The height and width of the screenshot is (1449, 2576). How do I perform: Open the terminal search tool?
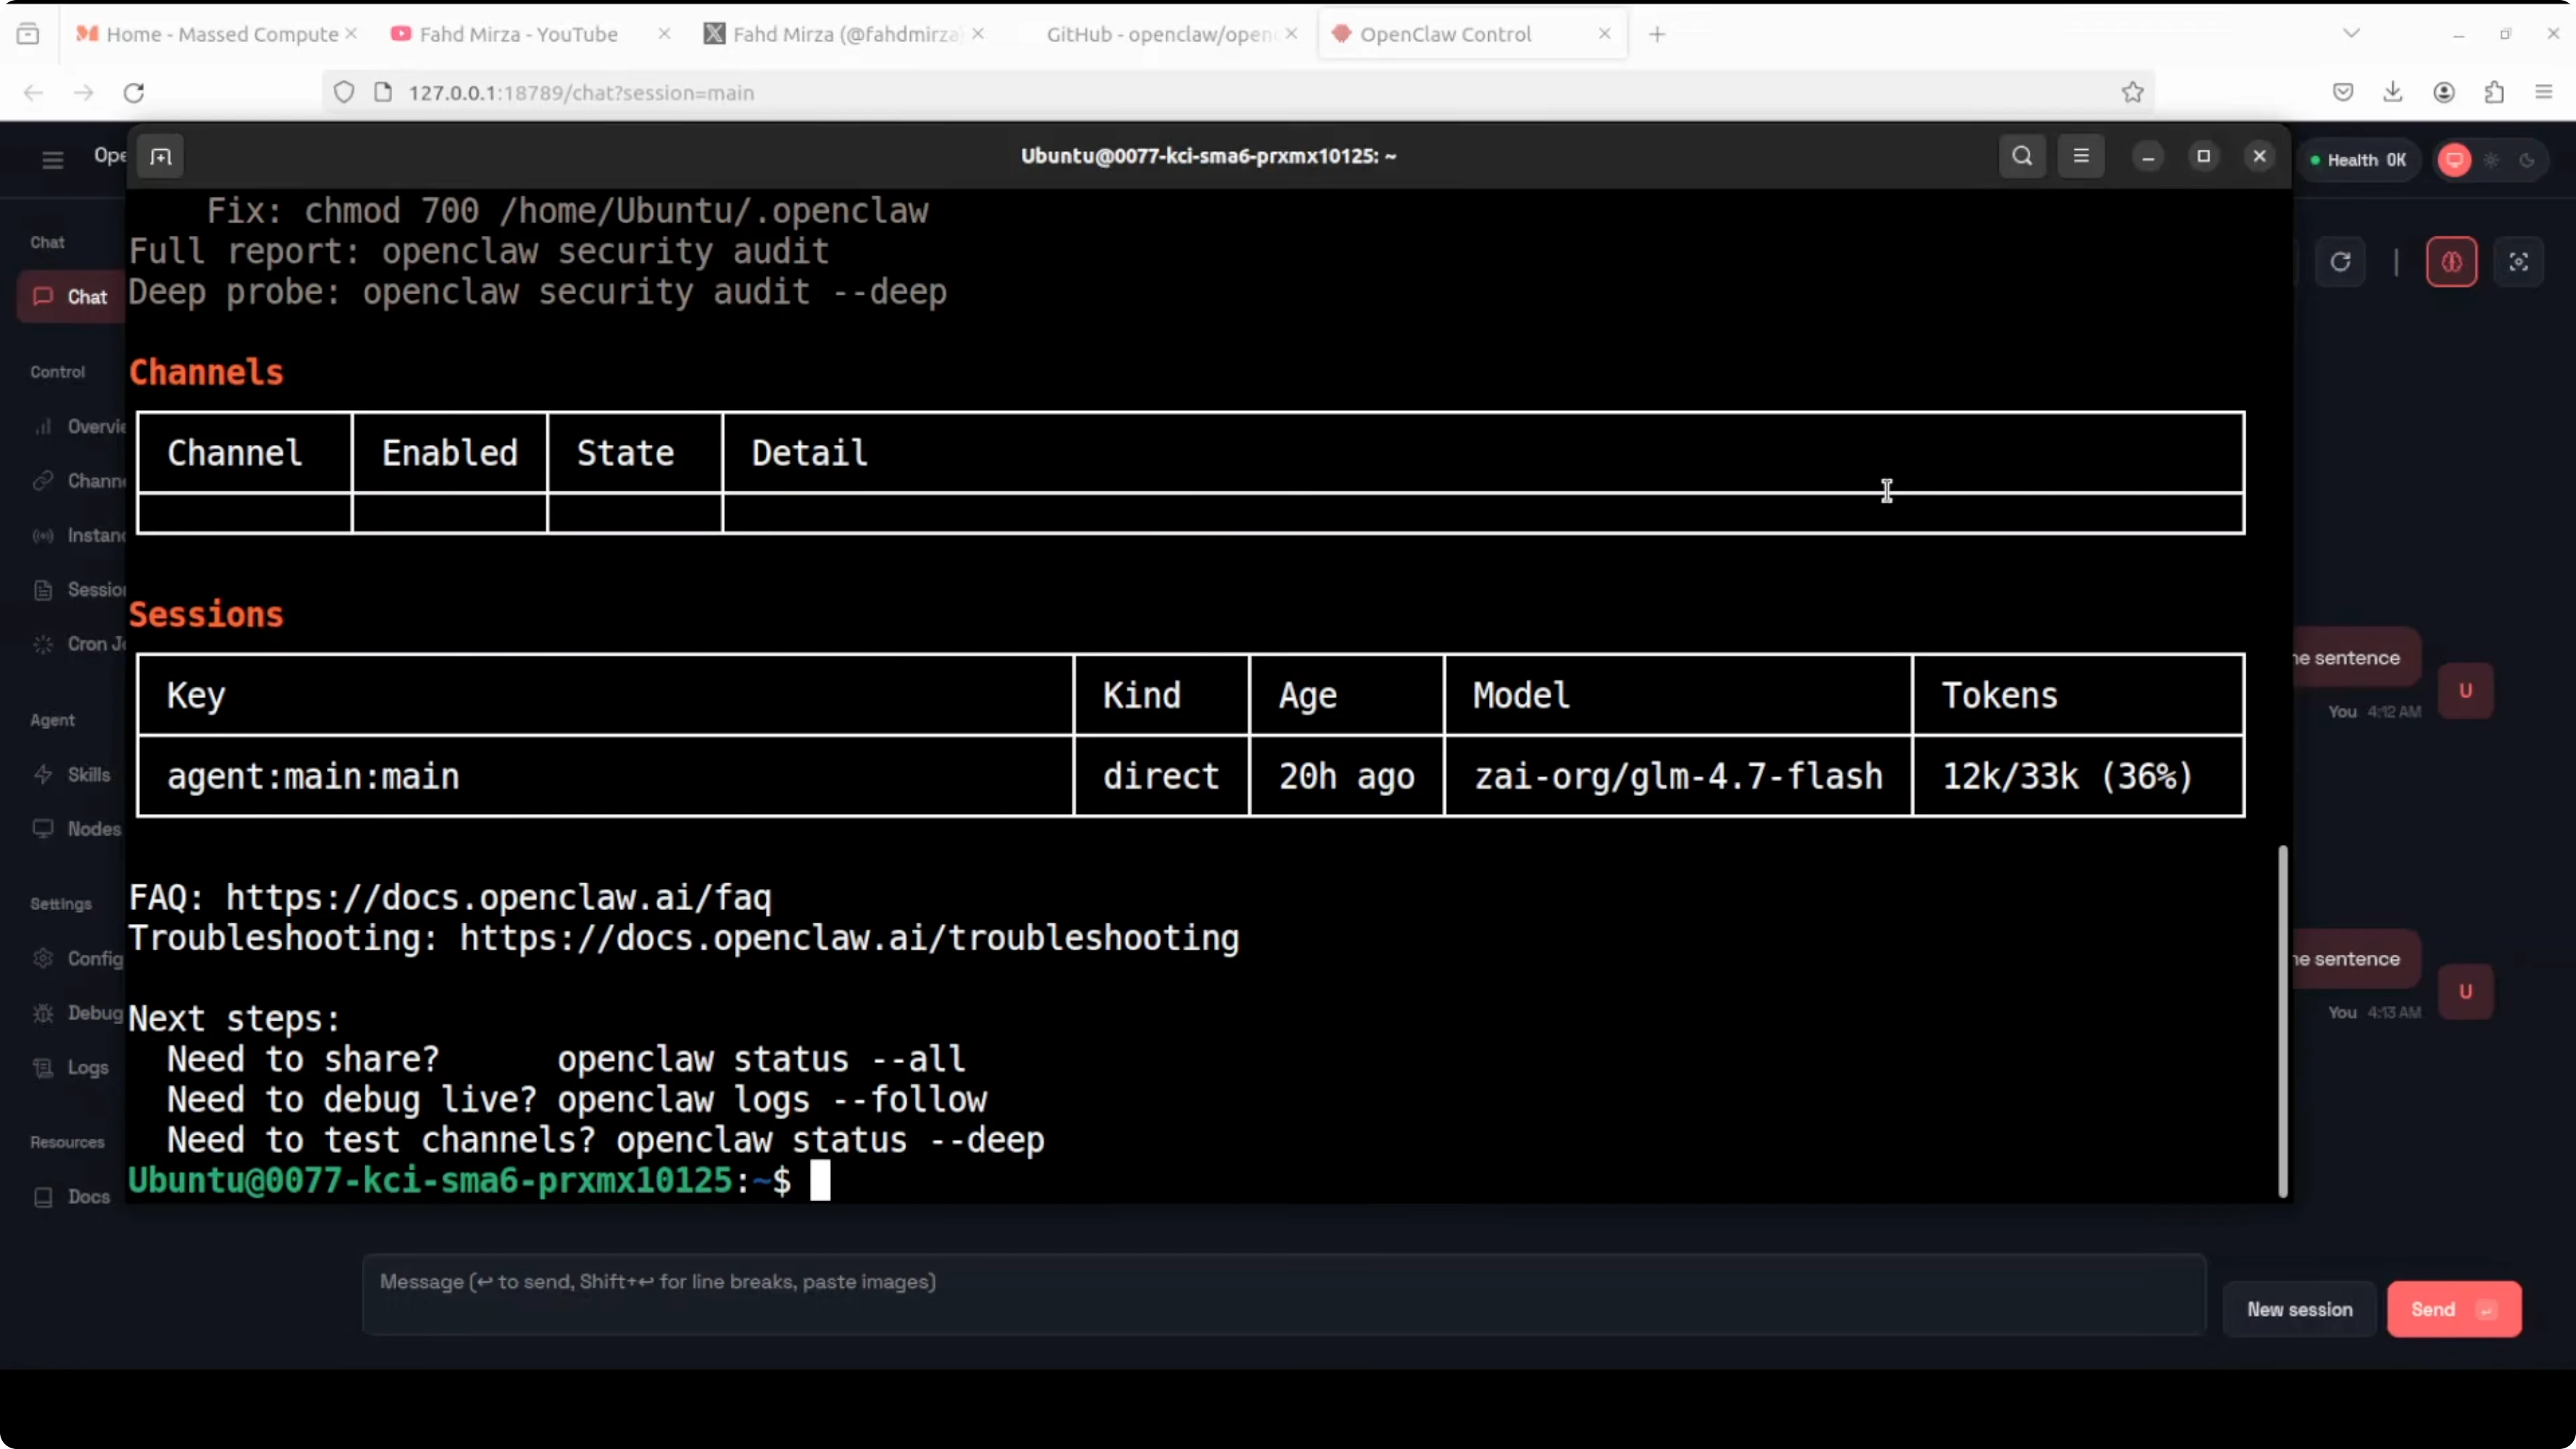pos(2021,156)
